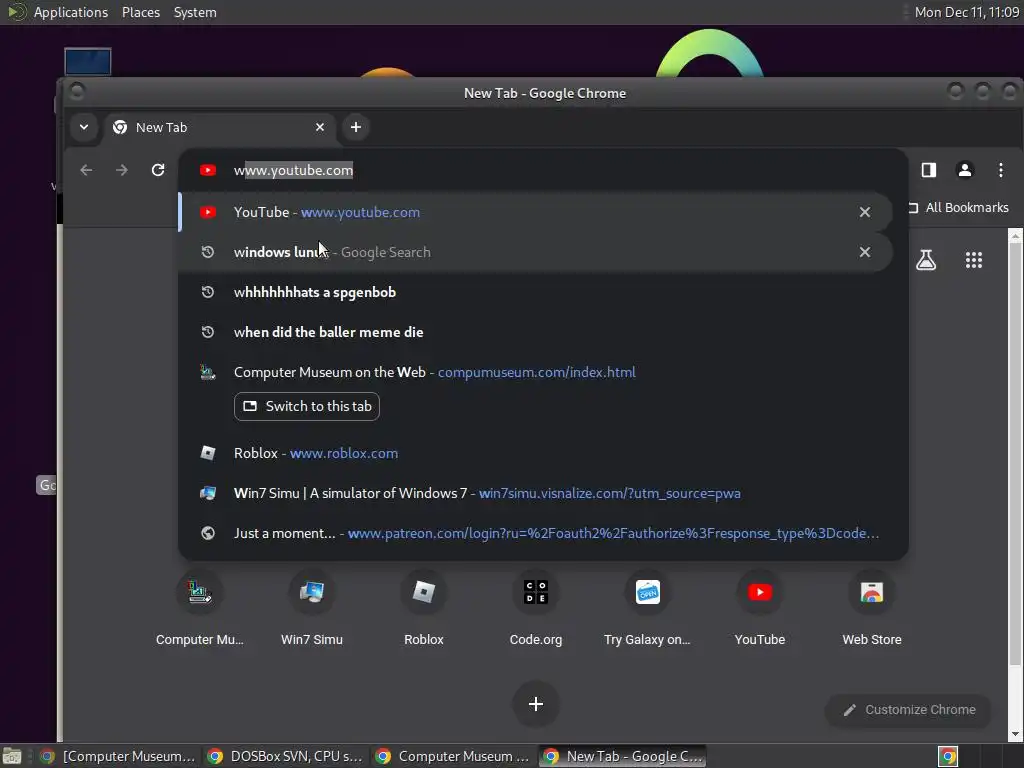
Task: Open the System menu
Action: 195,12
